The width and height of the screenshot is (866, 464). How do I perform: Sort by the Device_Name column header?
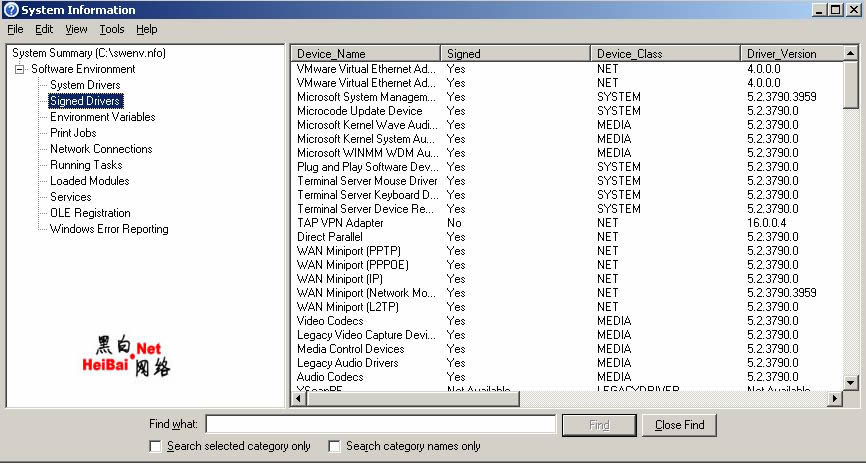pyautogui.click(x=365, y=53)
